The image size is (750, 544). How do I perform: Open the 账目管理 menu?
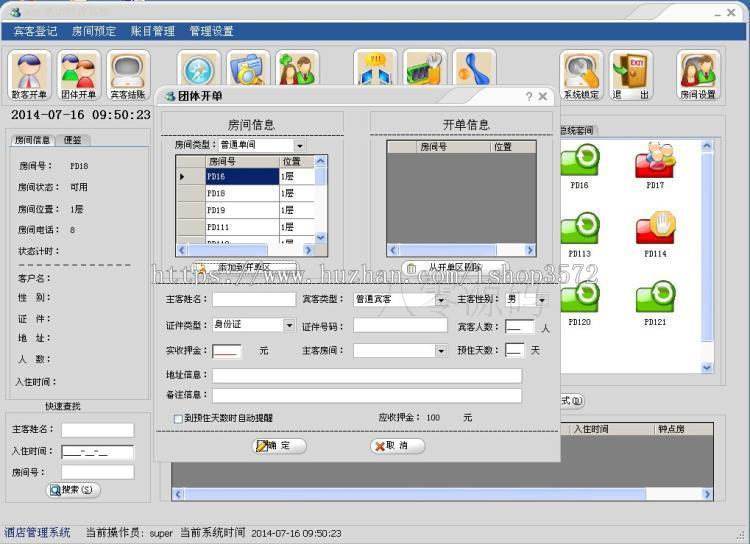[x=153, y=32]
